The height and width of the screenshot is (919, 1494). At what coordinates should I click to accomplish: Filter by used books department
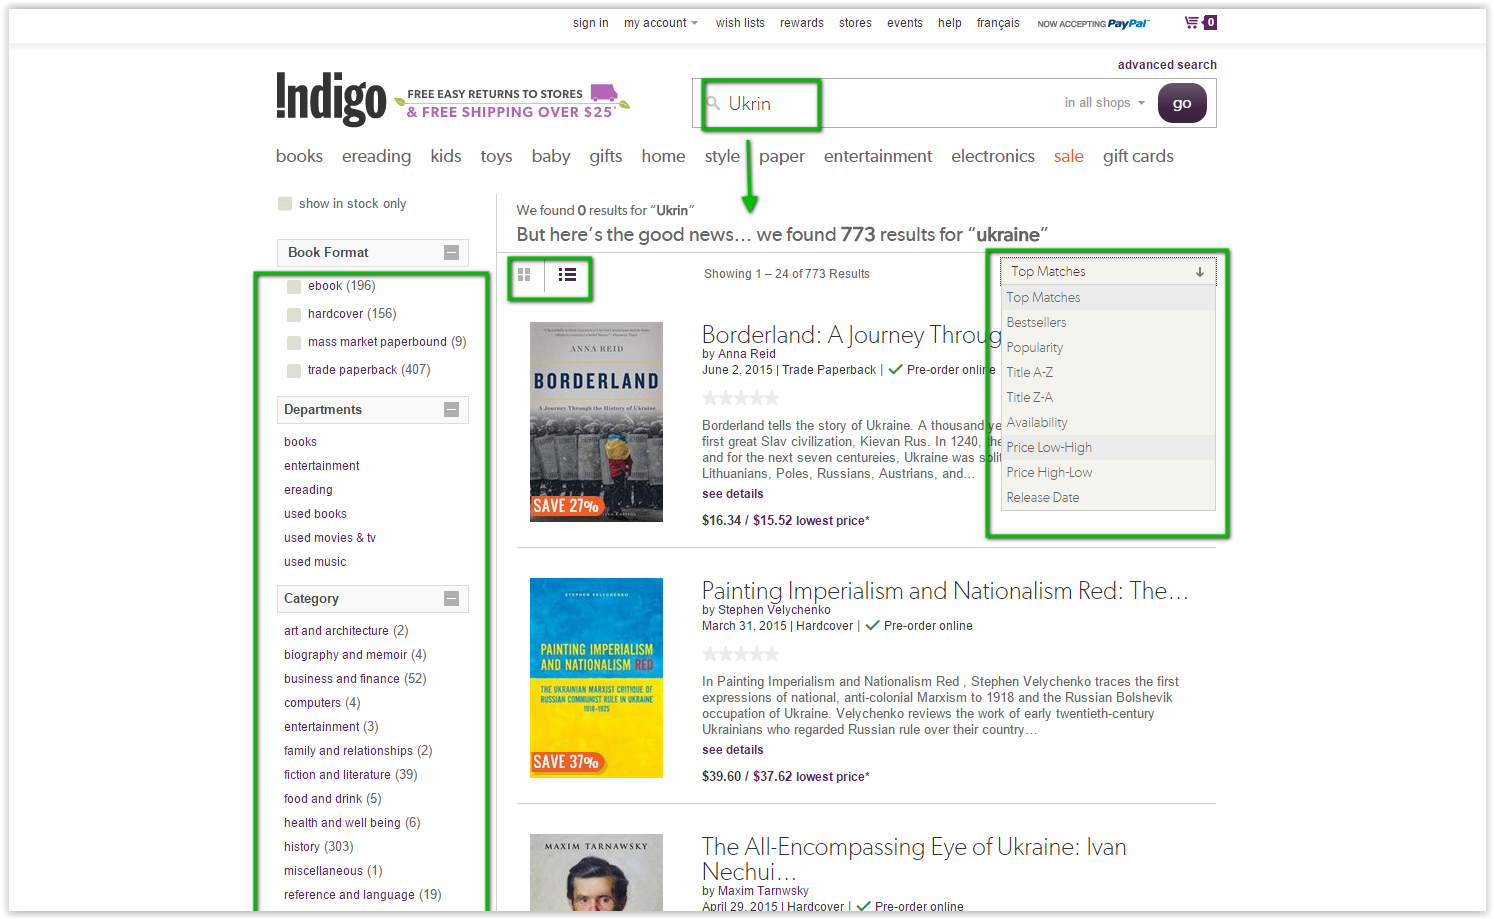pos(315,514)
